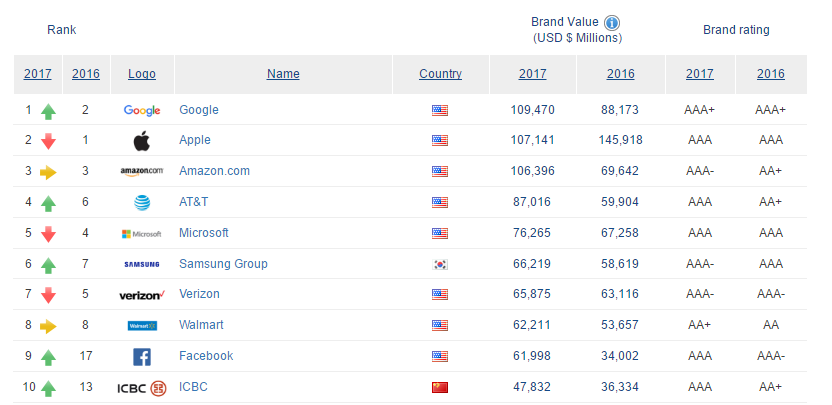Sort by 2017 Brand Value header
The width and height of the screenshot is (832, 405).
click(533, 74)
